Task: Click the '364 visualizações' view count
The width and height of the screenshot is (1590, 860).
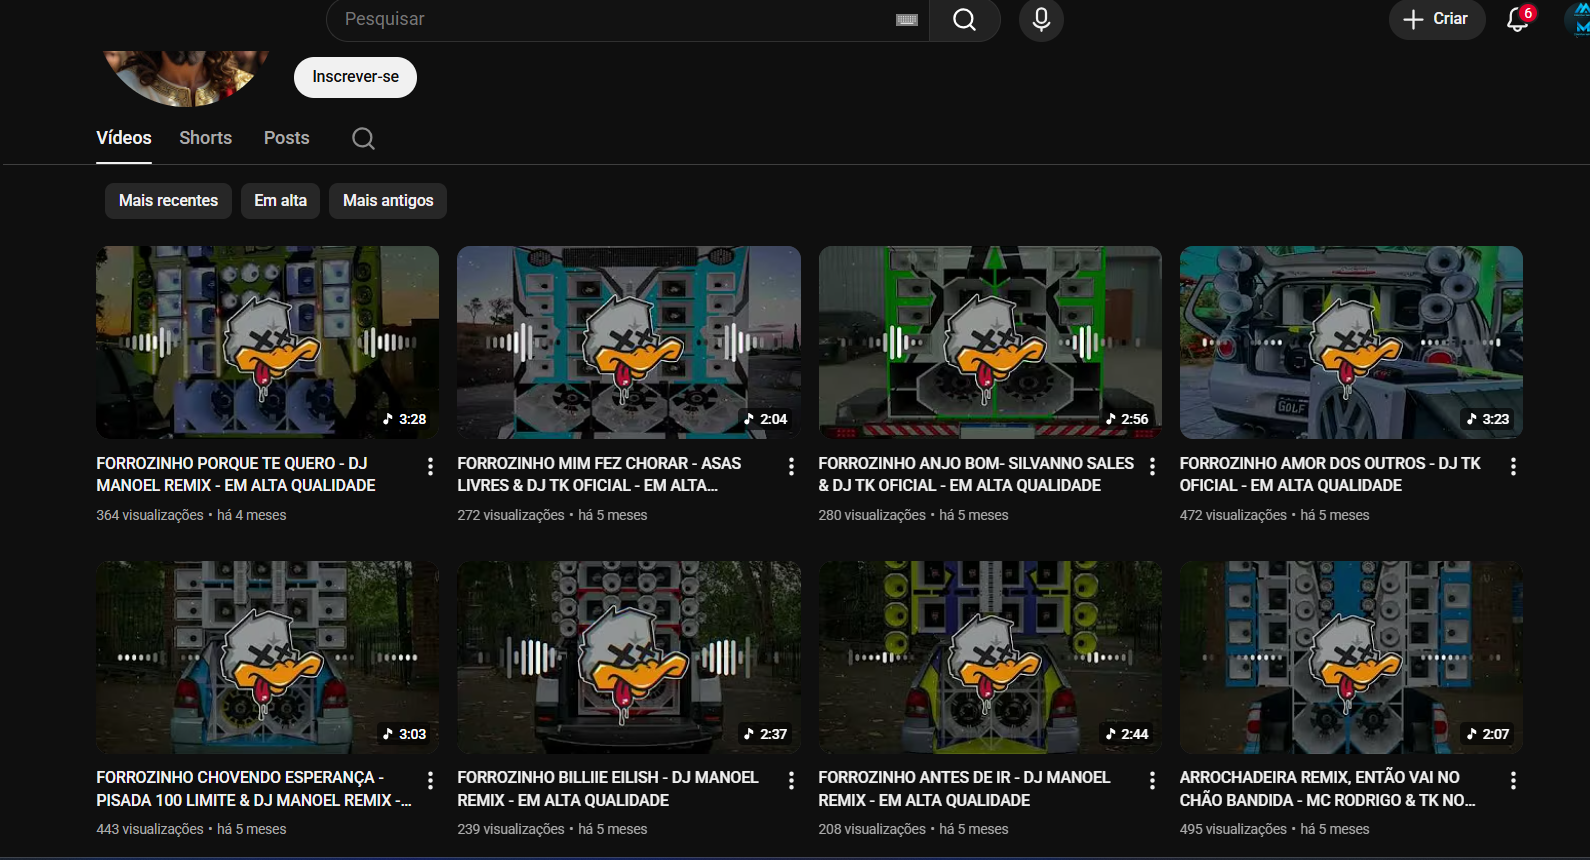Action: click(150, 515)
